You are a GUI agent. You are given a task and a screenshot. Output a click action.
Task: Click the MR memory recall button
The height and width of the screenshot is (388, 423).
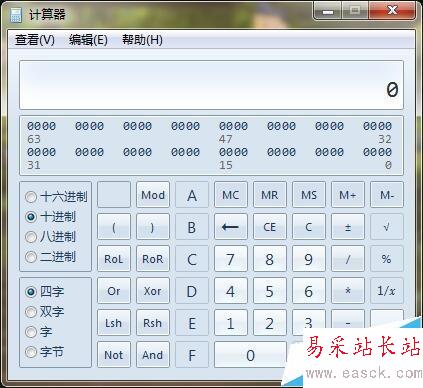click(270, 195)
